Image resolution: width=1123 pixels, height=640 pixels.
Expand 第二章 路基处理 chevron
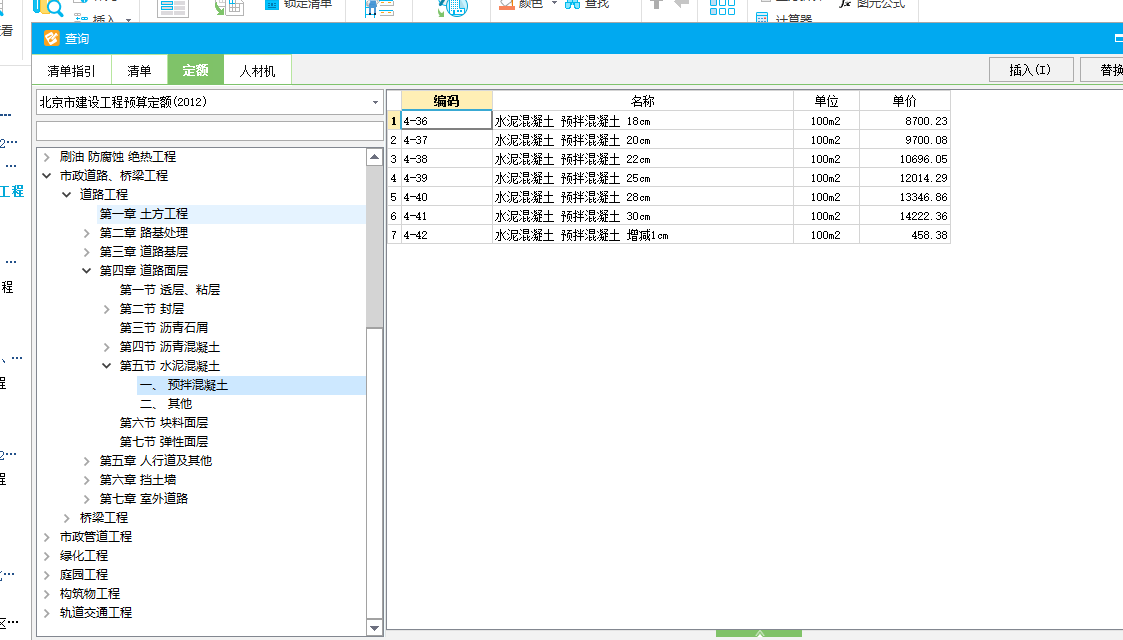click(87, 233)
